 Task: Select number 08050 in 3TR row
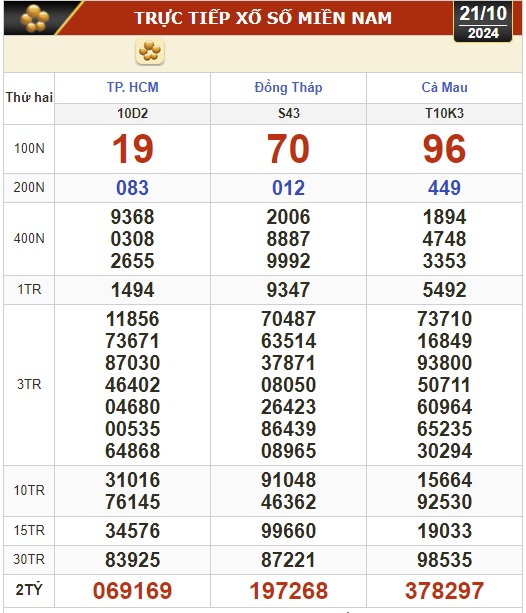coord(288,385)
